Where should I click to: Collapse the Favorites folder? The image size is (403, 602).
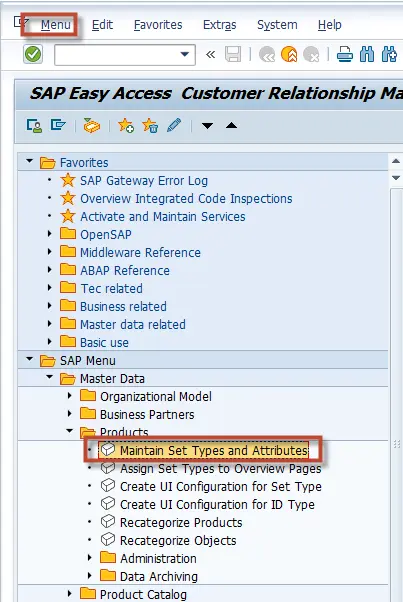point(30,161)
